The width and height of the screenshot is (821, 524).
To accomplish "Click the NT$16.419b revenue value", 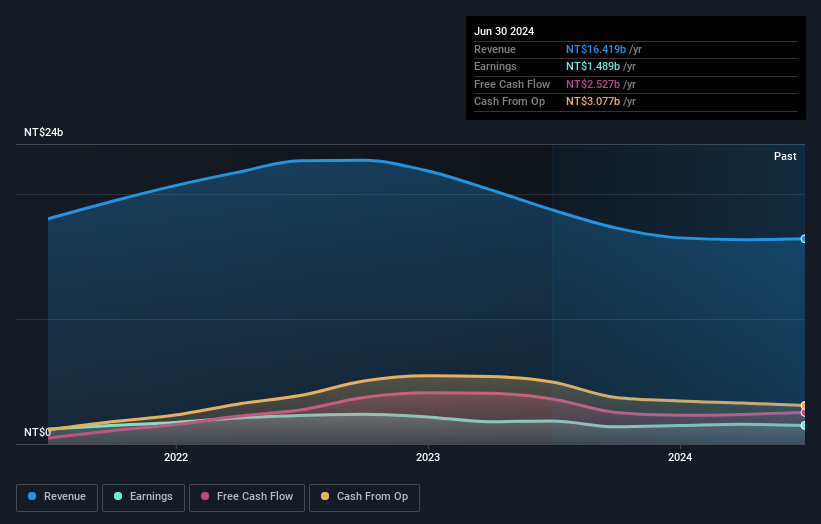I will click(596, 49).
